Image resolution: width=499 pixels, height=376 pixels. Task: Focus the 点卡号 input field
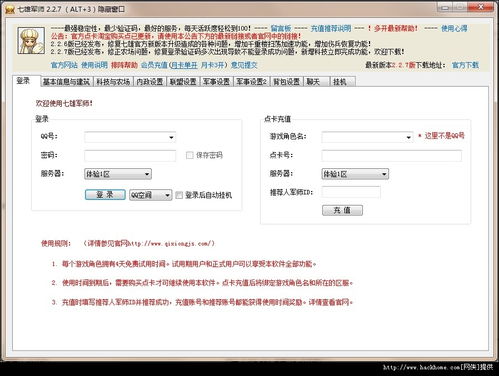coord(392,156)
